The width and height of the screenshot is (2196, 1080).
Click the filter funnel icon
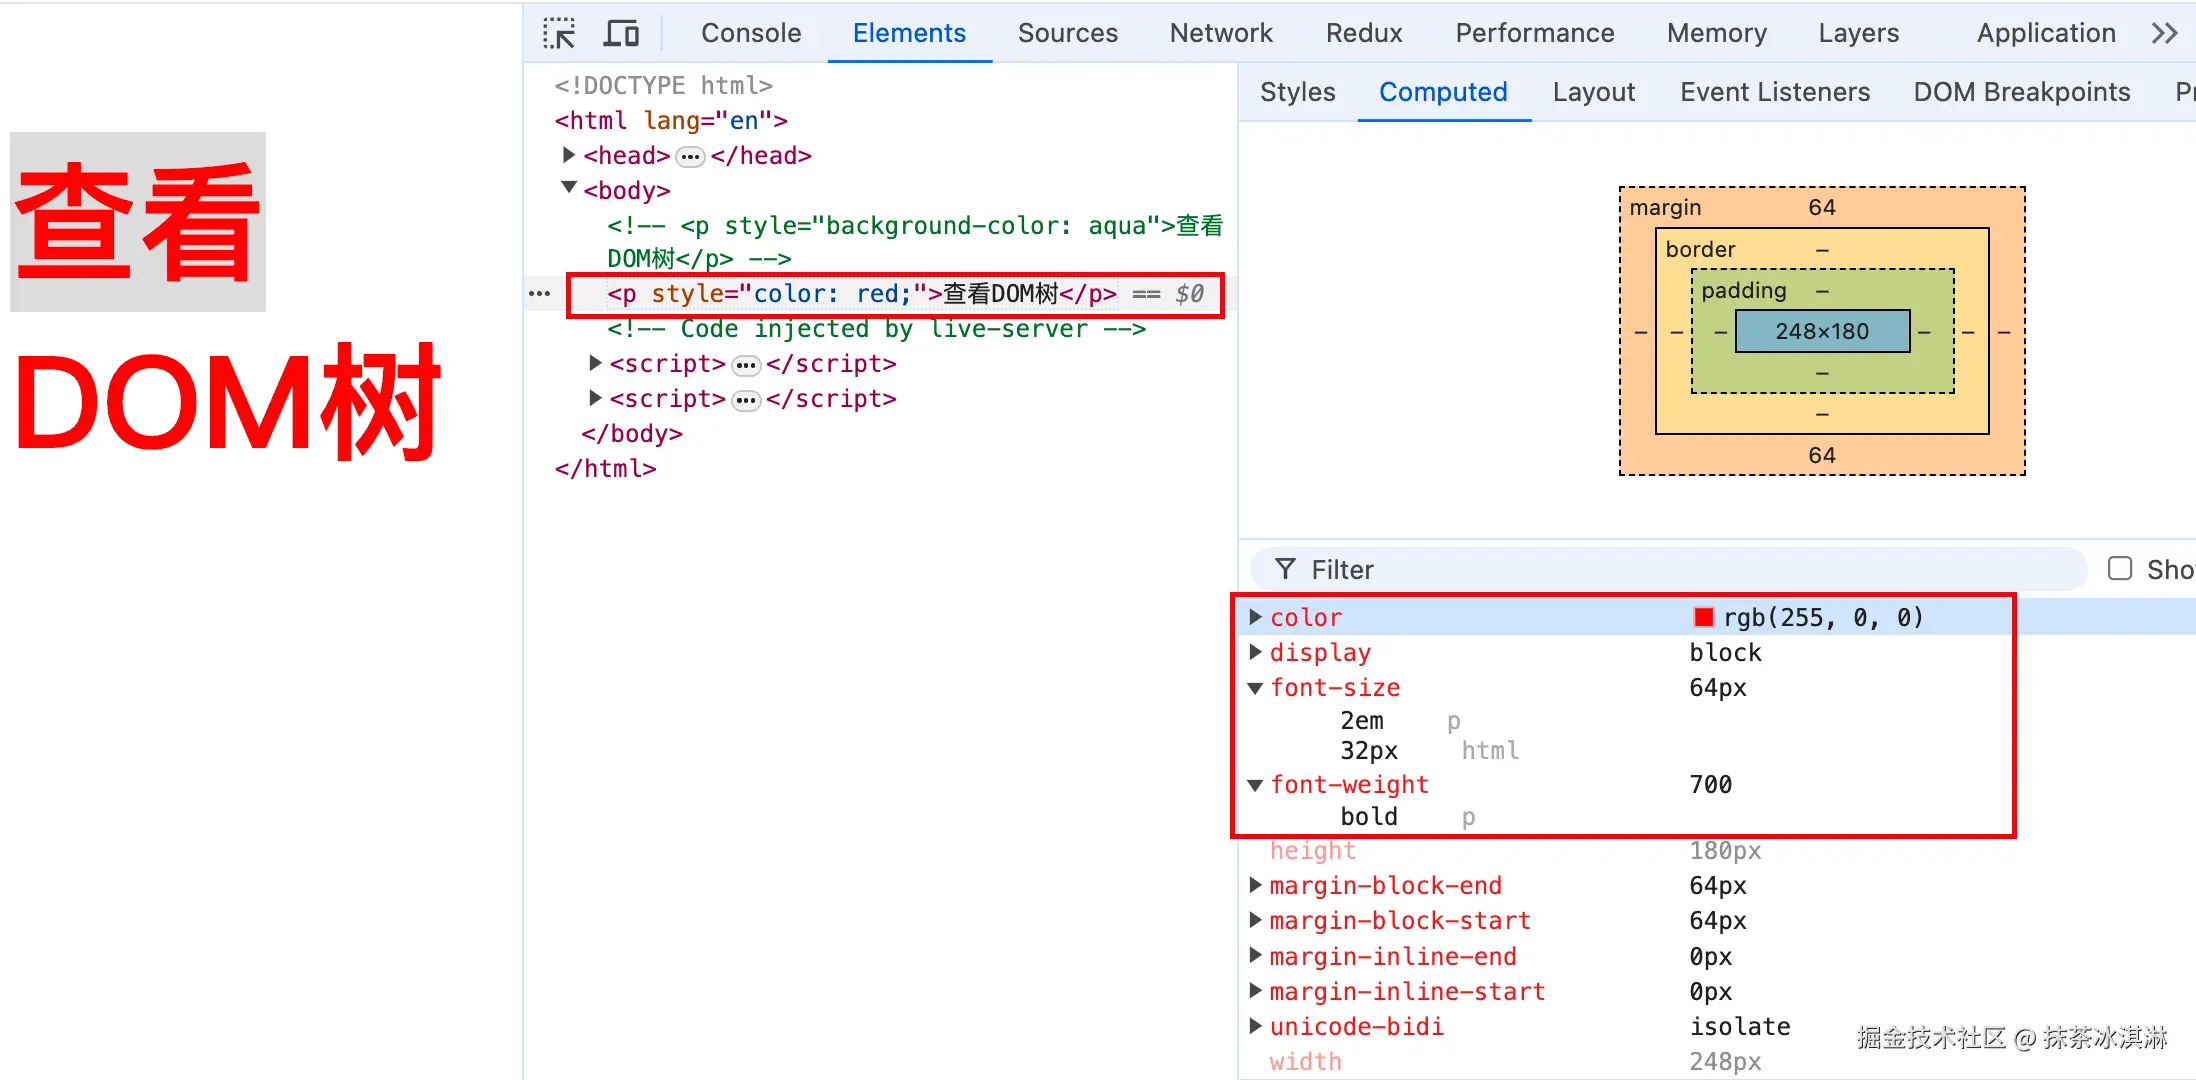pos(1285,569)
